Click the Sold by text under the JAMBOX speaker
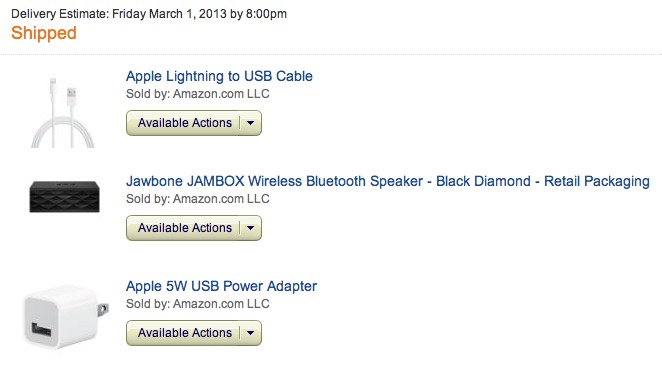The width and height of the screenshot is (662, 375). [198, 199]
